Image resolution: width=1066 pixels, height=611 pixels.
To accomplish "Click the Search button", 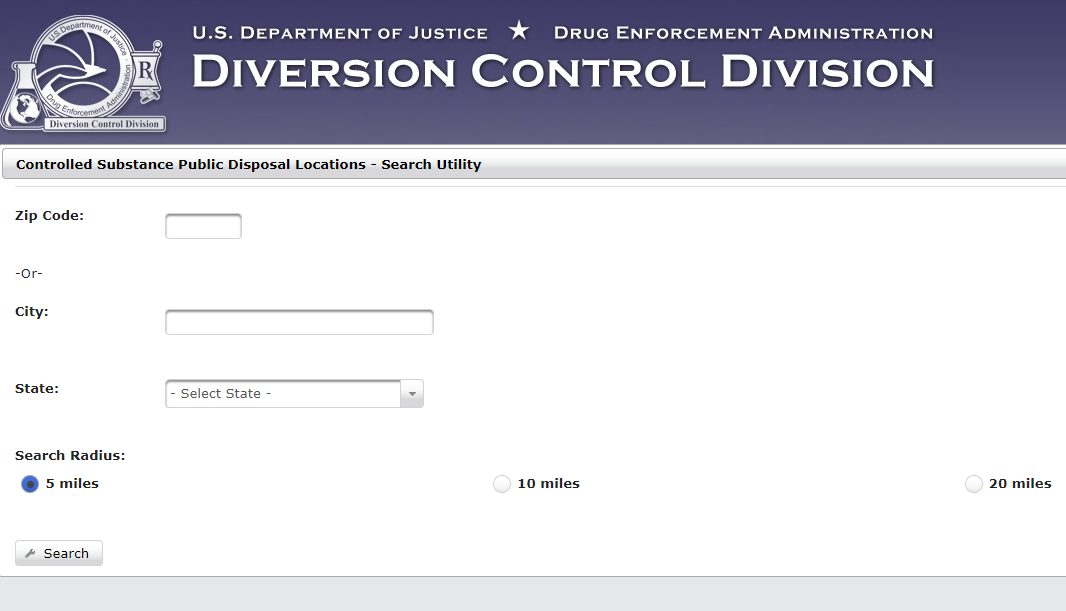I will point(59,553).
